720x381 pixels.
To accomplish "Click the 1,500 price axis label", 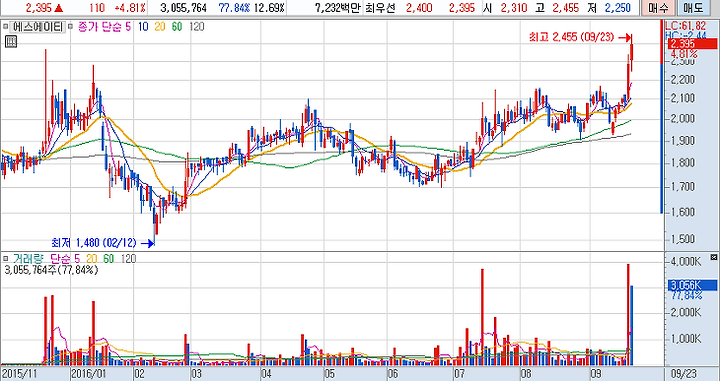I will click(682, 239).
